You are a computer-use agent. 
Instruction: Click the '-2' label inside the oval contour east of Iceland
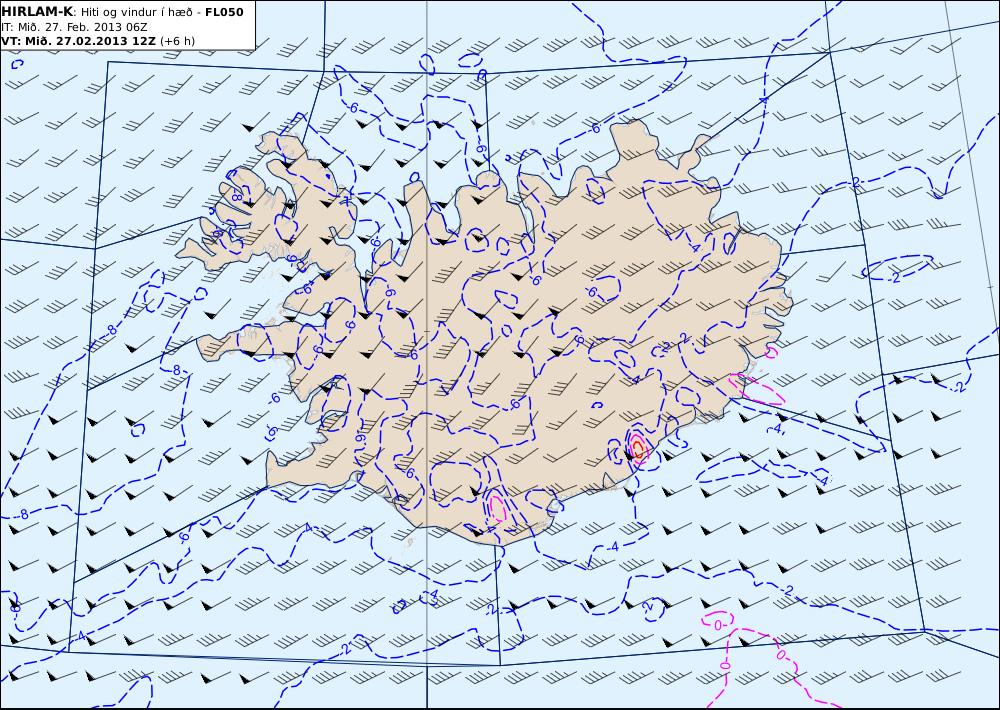[895, 277]
